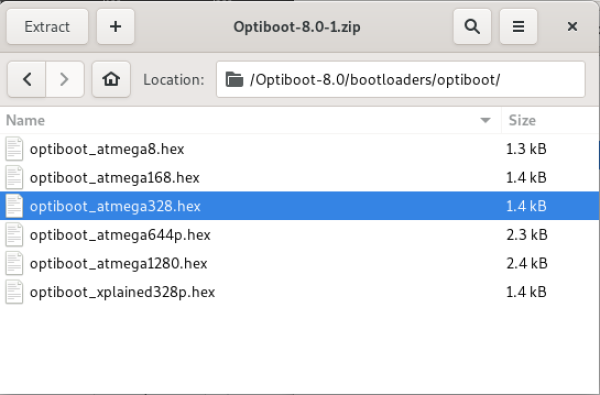The height and width of the screenshot is (395, 600).
Task: Open the hamburger menu
Action: tap(518, 27)
